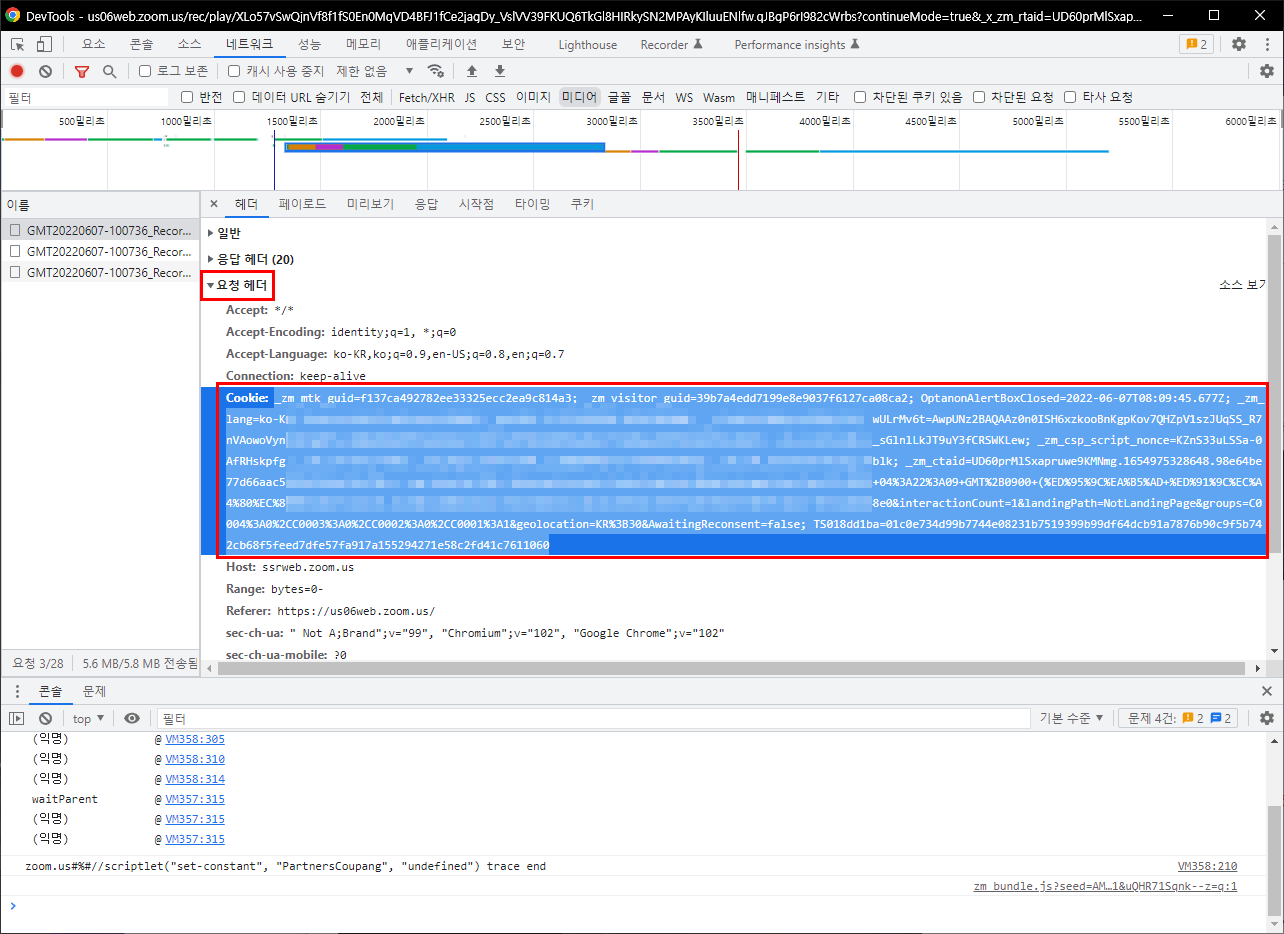This screenshot has width=1284, height=934.
Task: Filter requests by JS type
Action: (470, 97)
